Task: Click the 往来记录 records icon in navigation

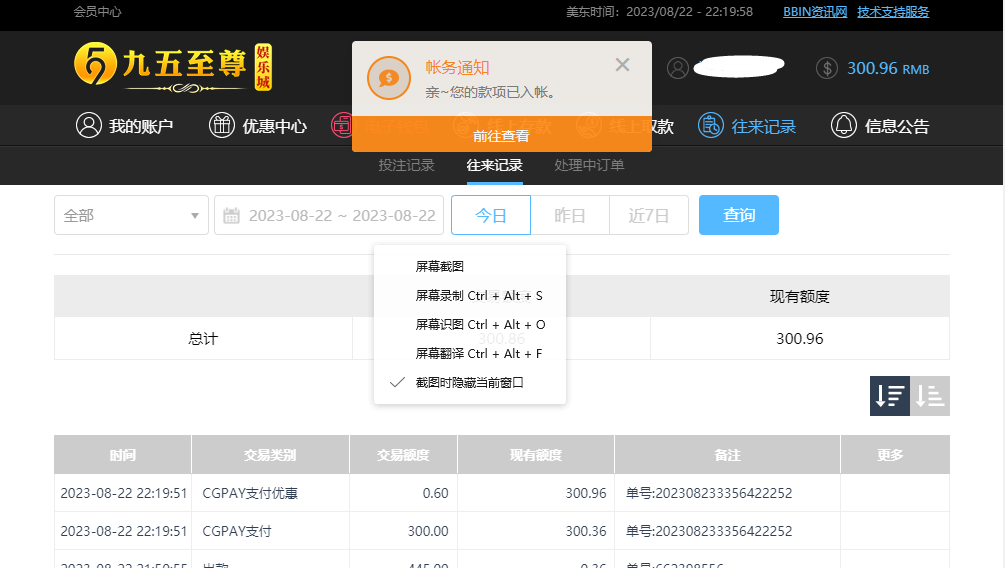Action: pos(711,125)
